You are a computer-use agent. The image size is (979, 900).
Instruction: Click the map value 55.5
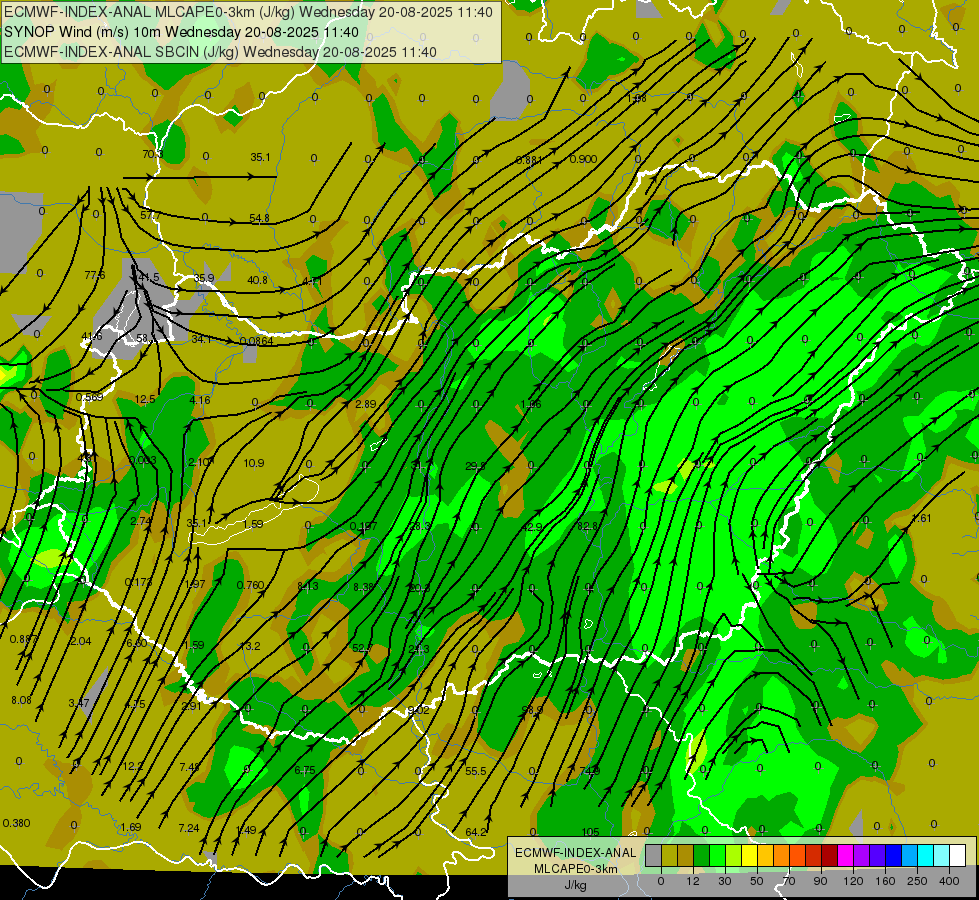[476, 771]
